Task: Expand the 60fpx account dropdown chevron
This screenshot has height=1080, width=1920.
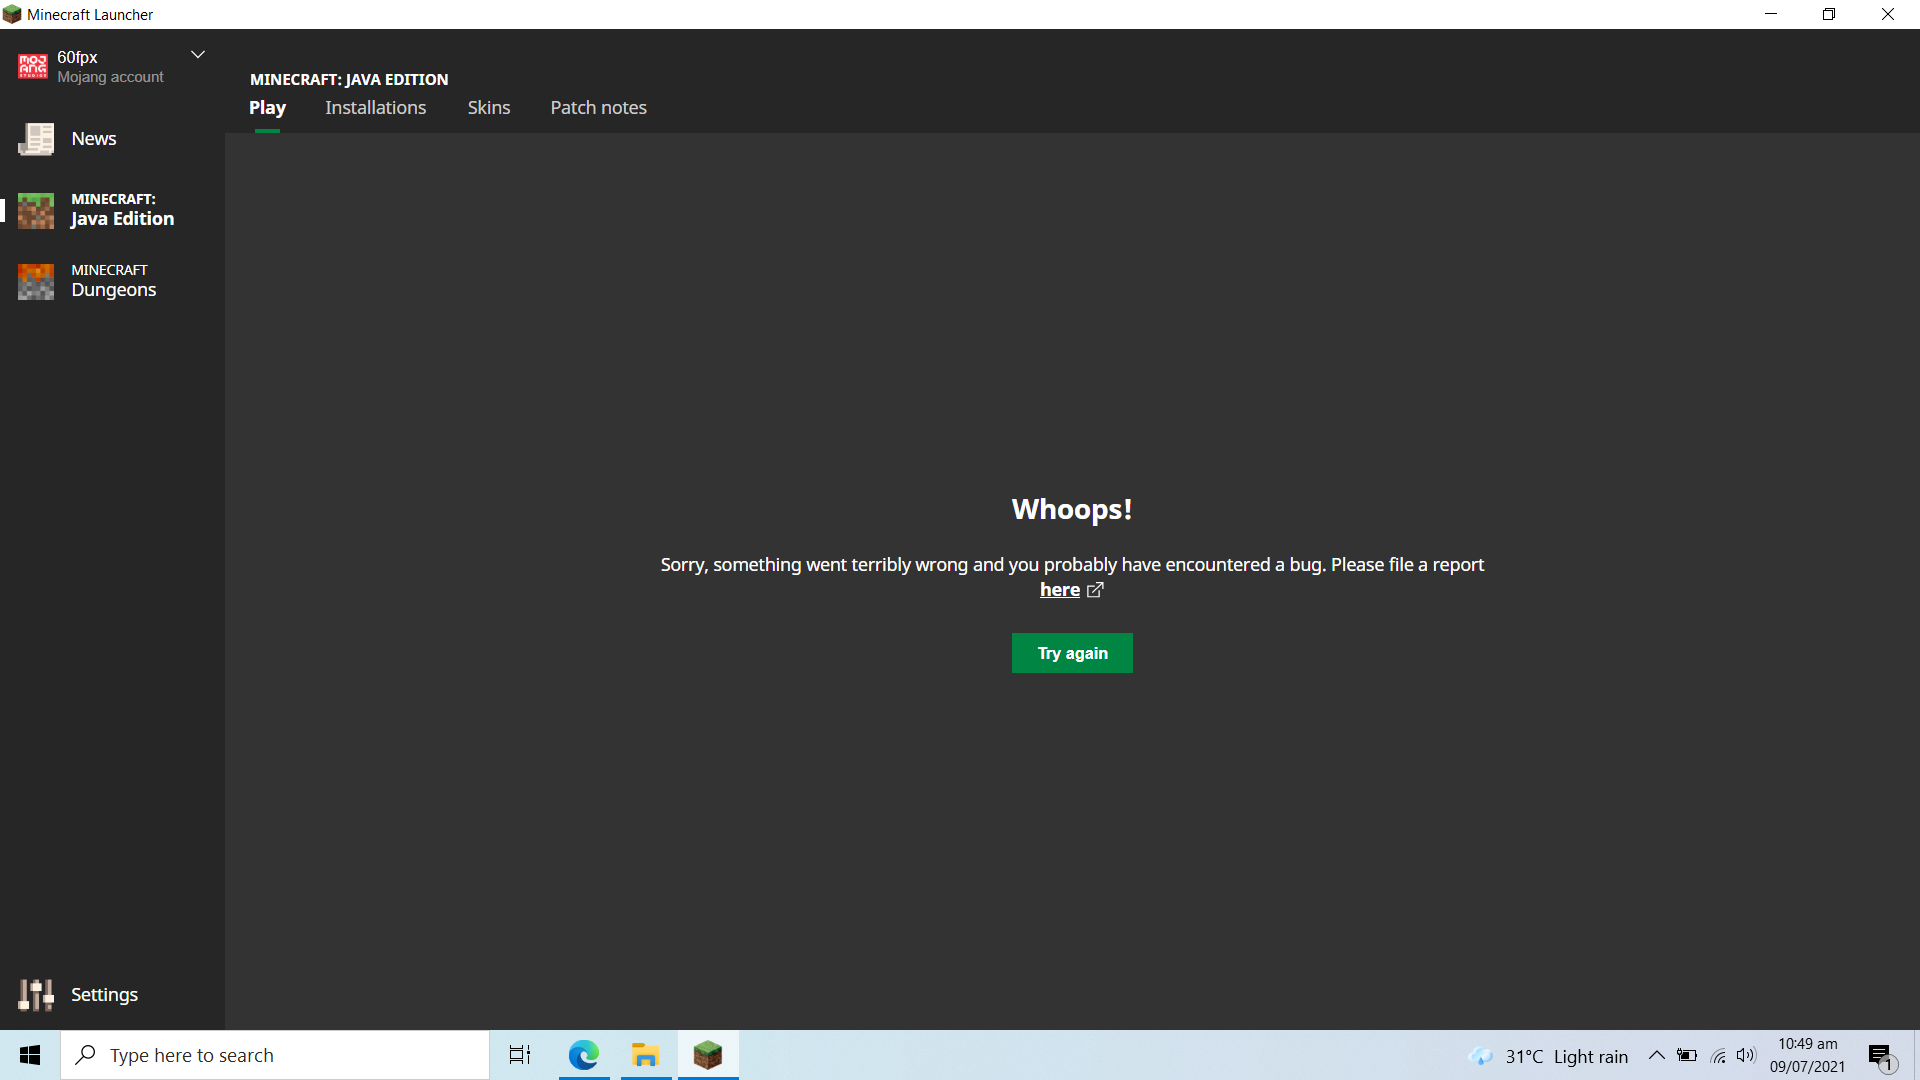Action: pos(198,55)
